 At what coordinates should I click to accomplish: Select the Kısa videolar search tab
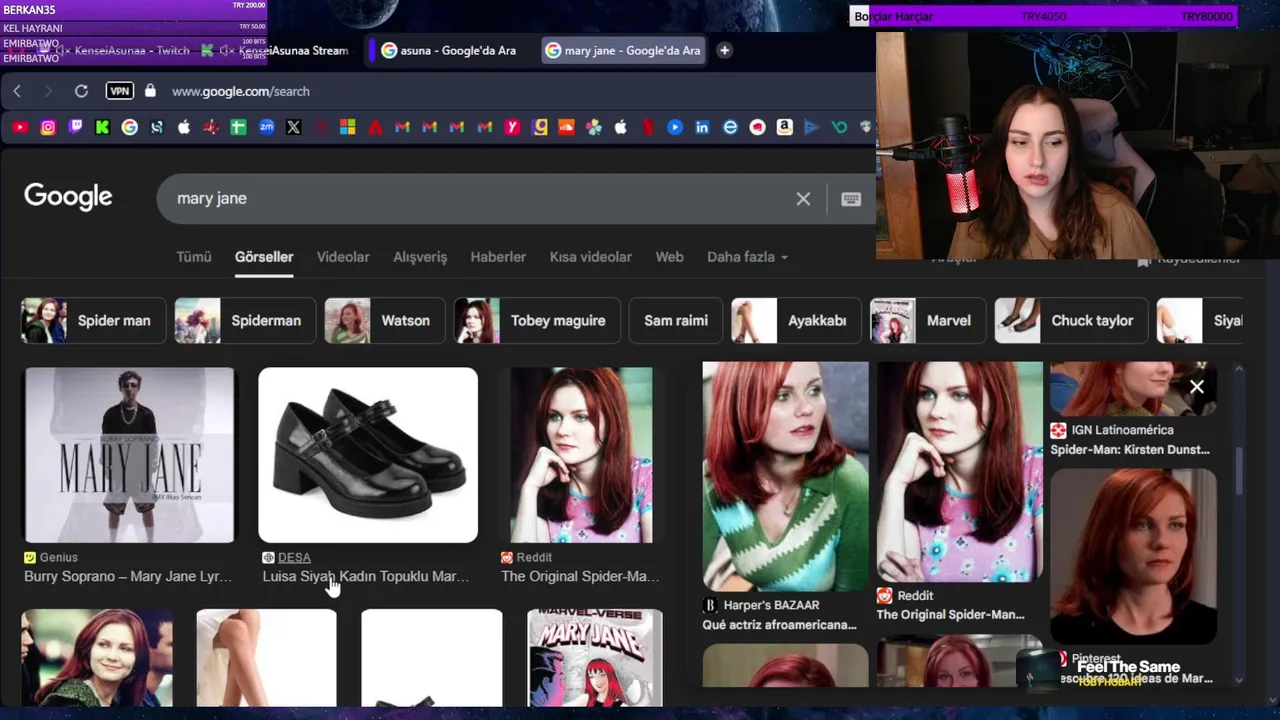[x=590, y=257]
